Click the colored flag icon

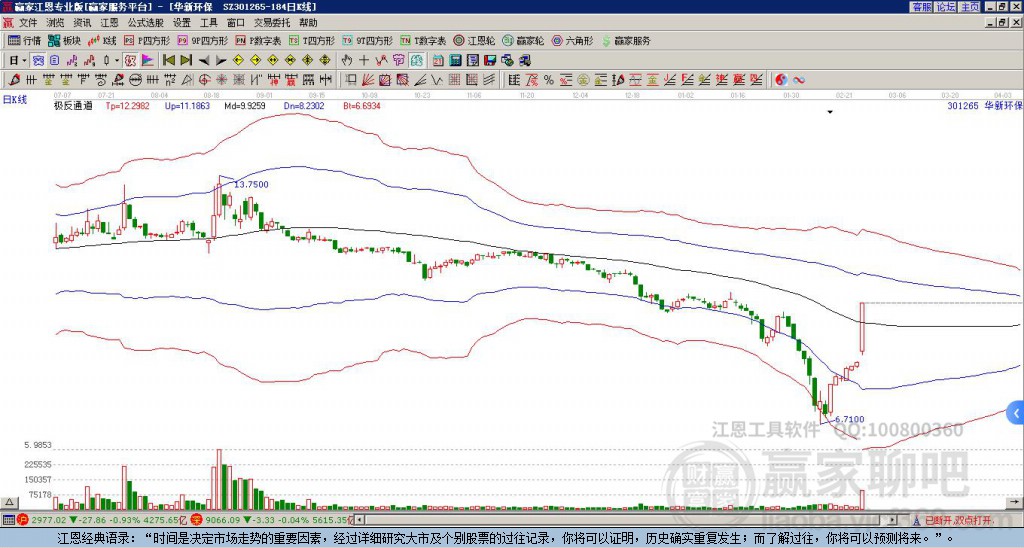pos(148,60)
